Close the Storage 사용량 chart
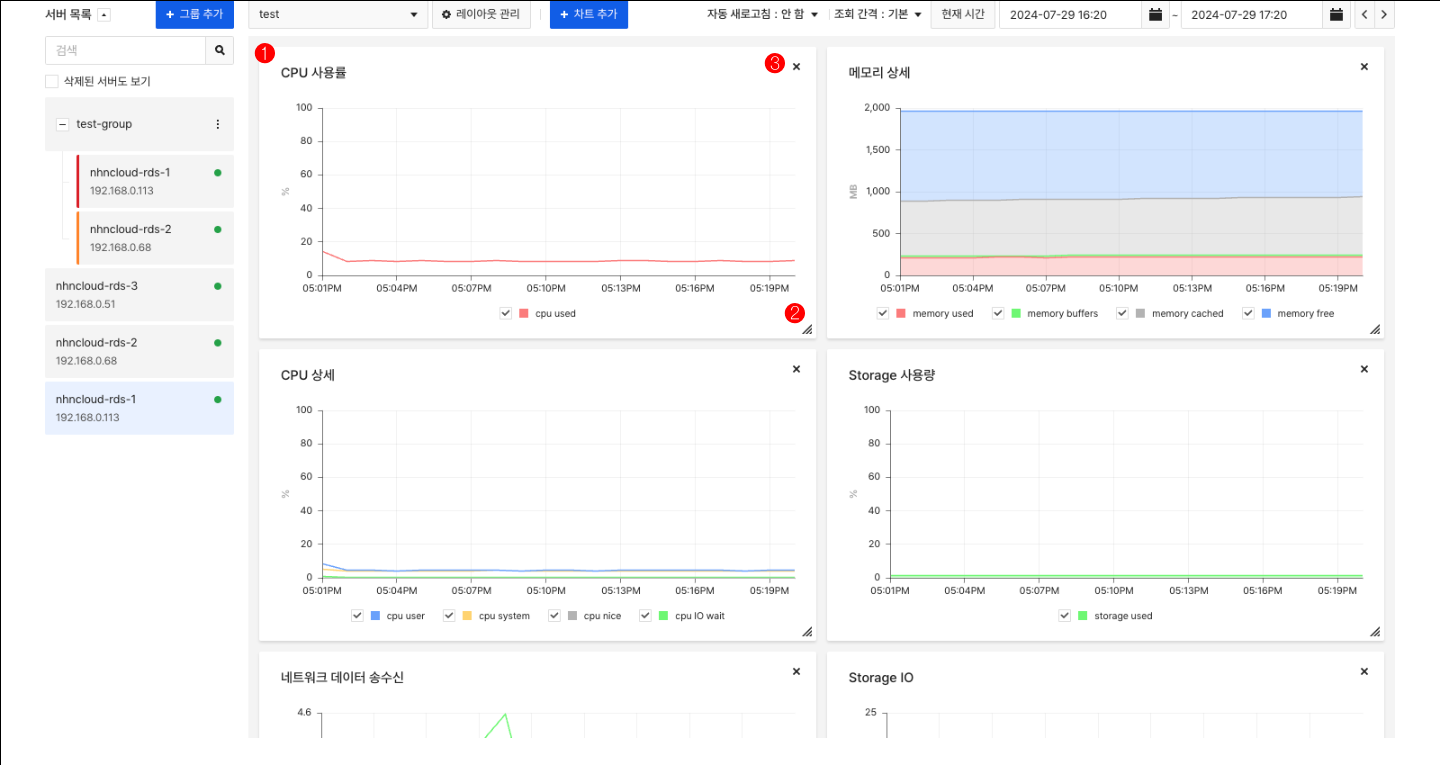The width and height of the screenshot is (1440, 765). [x=1364, y=369]
